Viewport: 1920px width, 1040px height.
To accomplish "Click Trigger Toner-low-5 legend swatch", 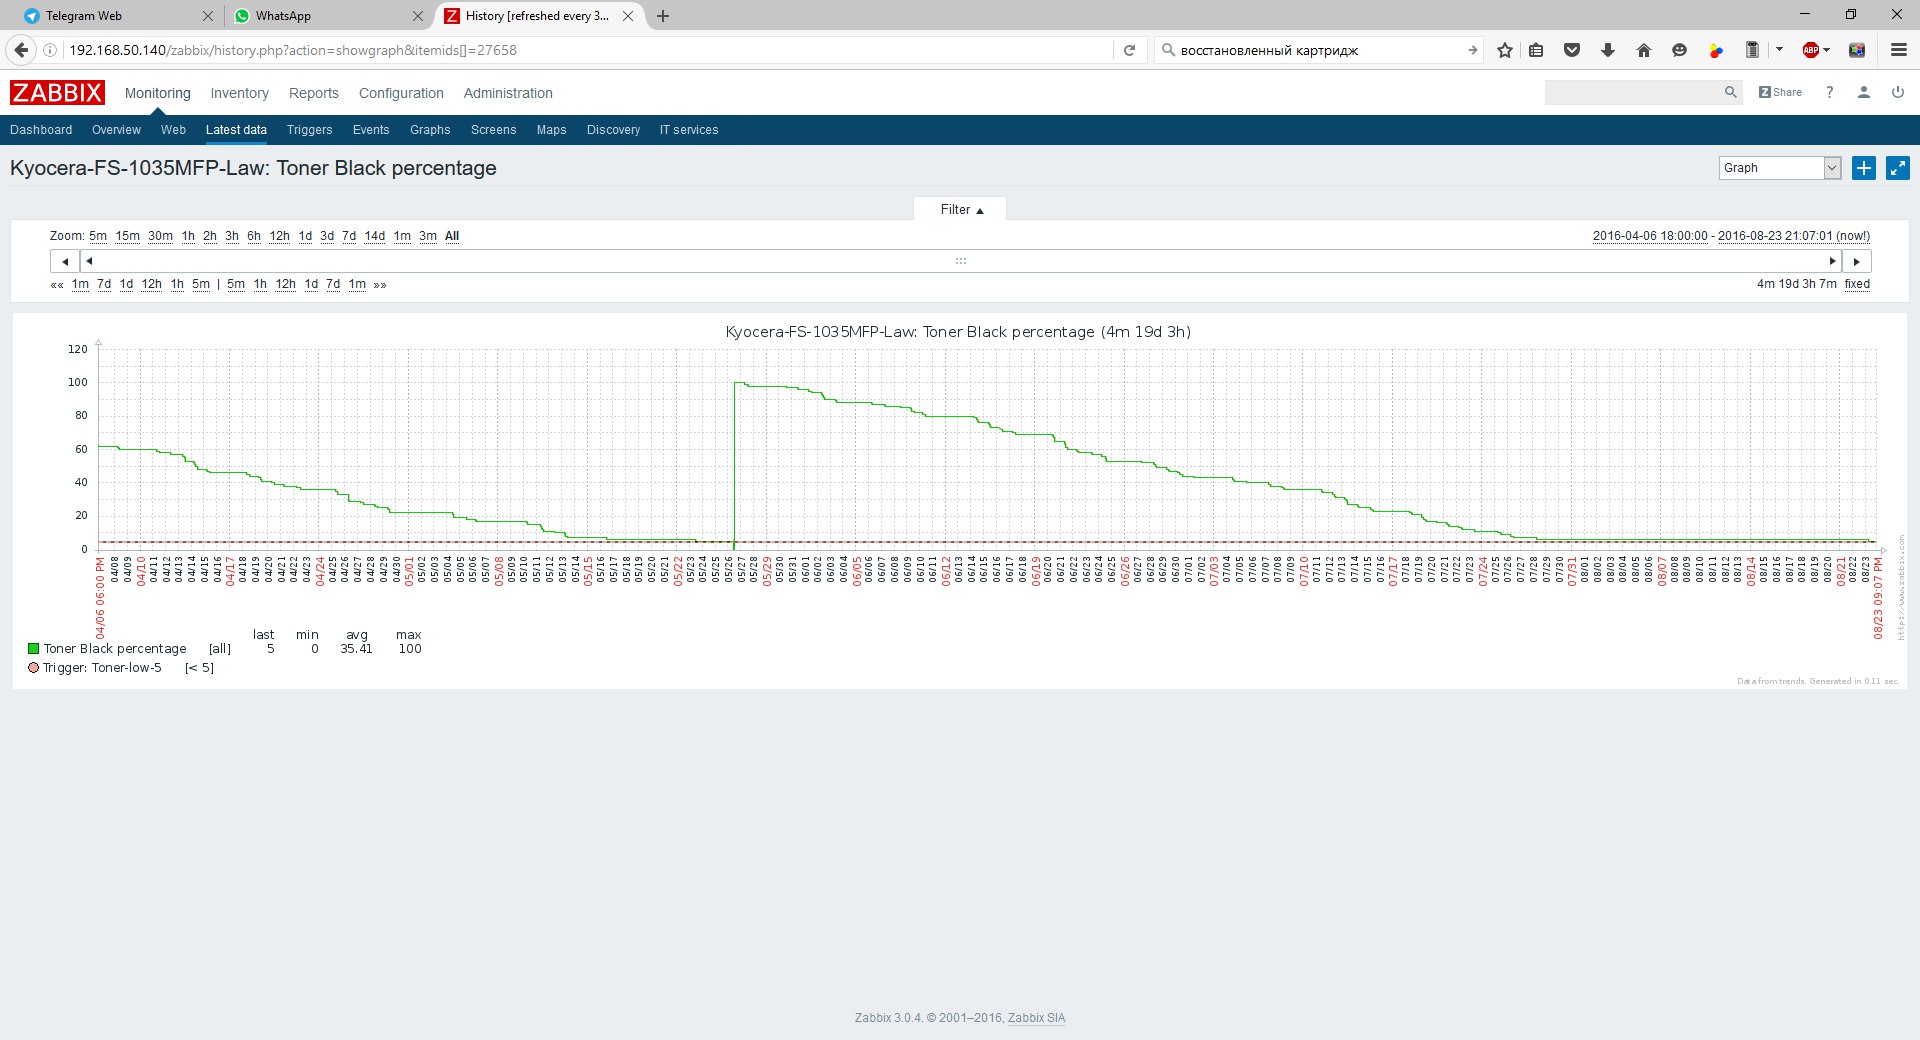I will pyautogui.click(x=33, y=668).
